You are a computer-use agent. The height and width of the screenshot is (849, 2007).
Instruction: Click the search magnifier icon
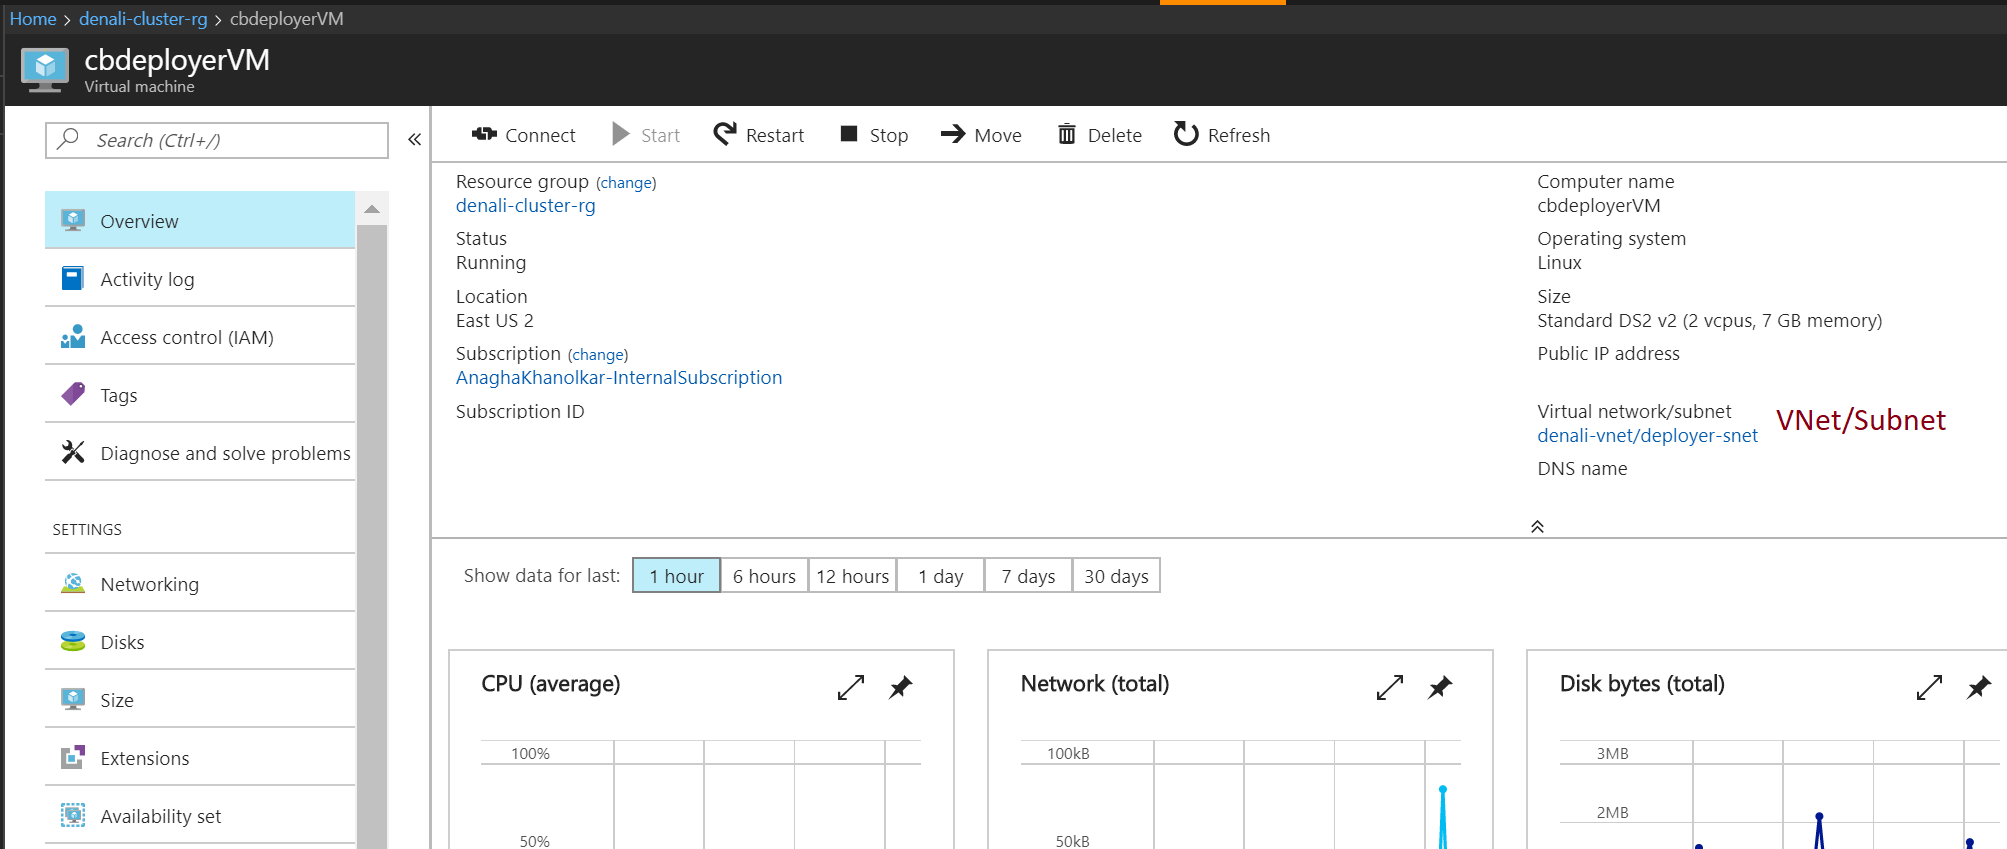68,139
